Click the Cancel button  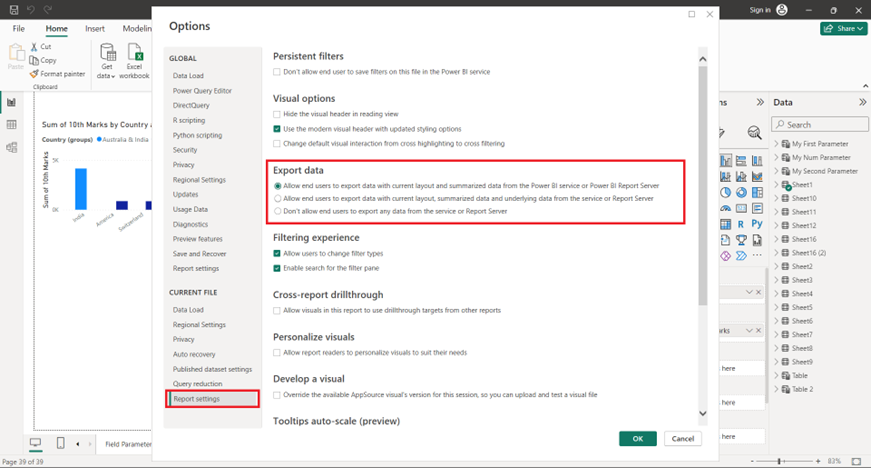[x=682, y=438]
